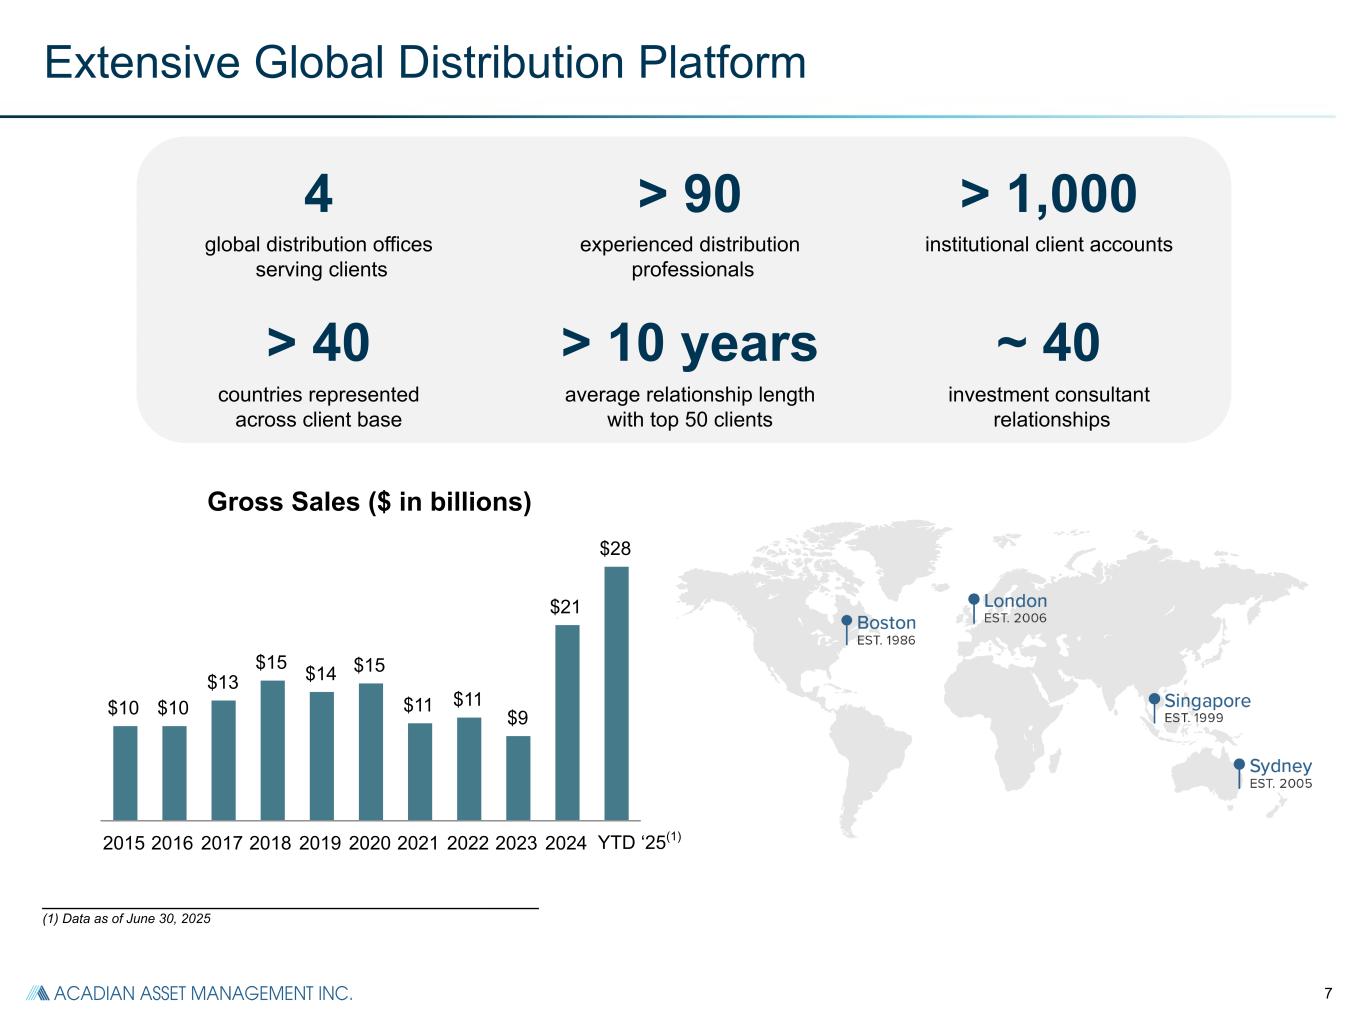Click the Acadian Asset Management Inc. footer text
Viewport: 1365px width, 1024px height.
click(x=203, y=993)
